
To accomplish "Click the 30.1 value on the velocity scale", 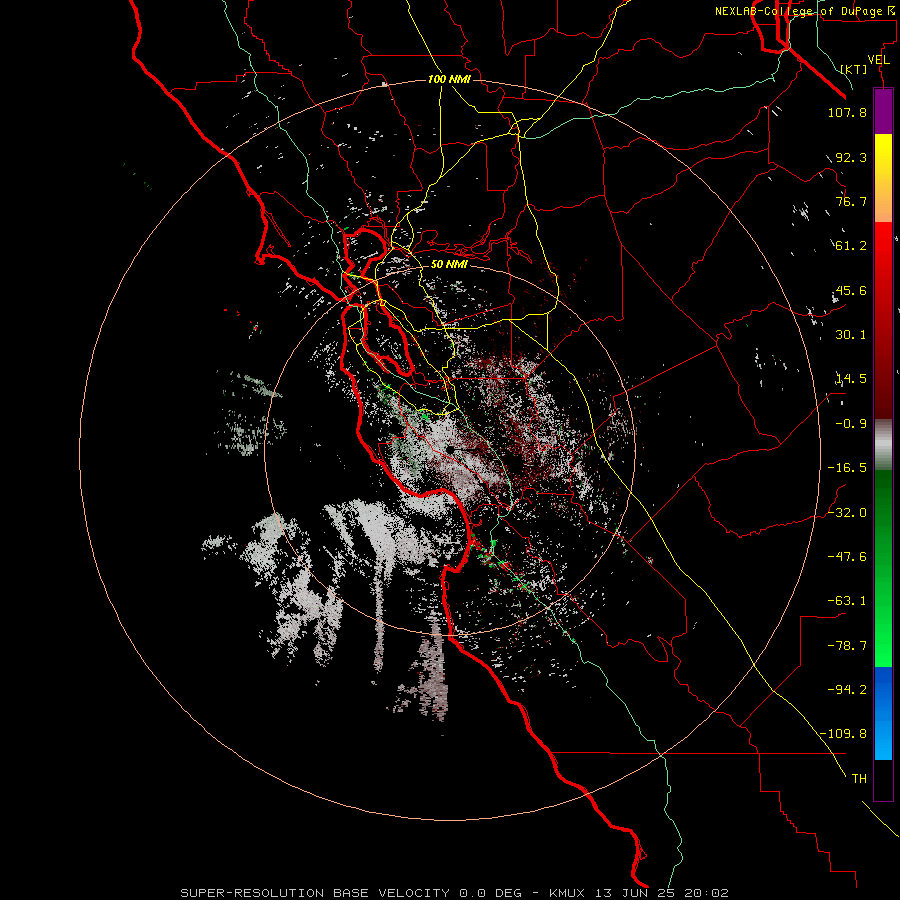I will 851,335.
